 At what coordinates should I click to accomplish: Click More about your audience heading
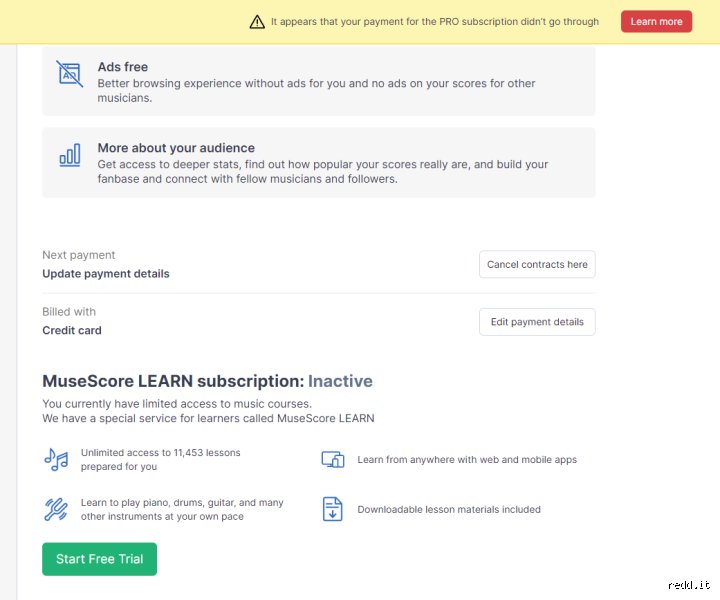[176, 148]
